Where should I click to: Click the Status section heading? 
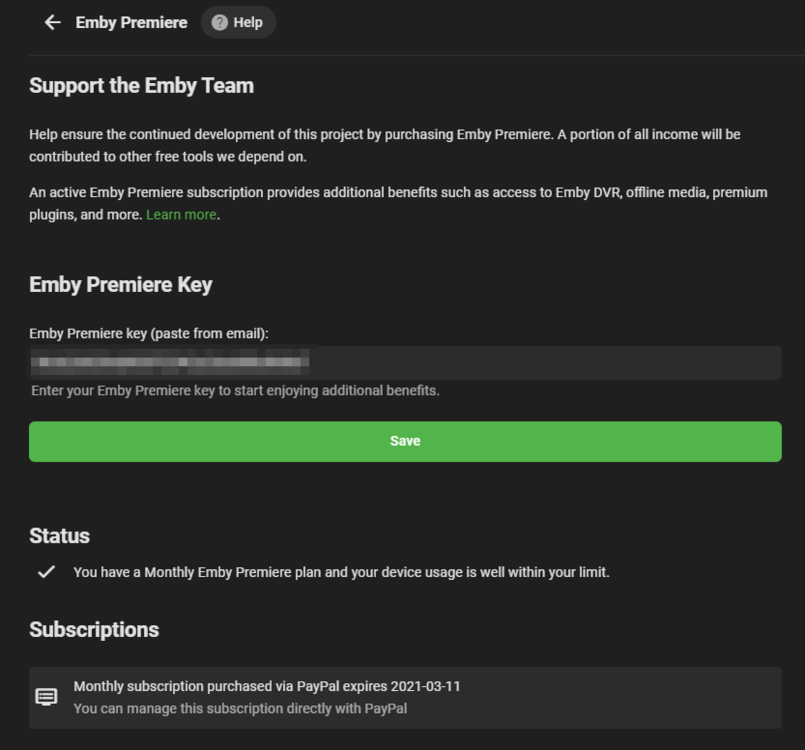59,535
